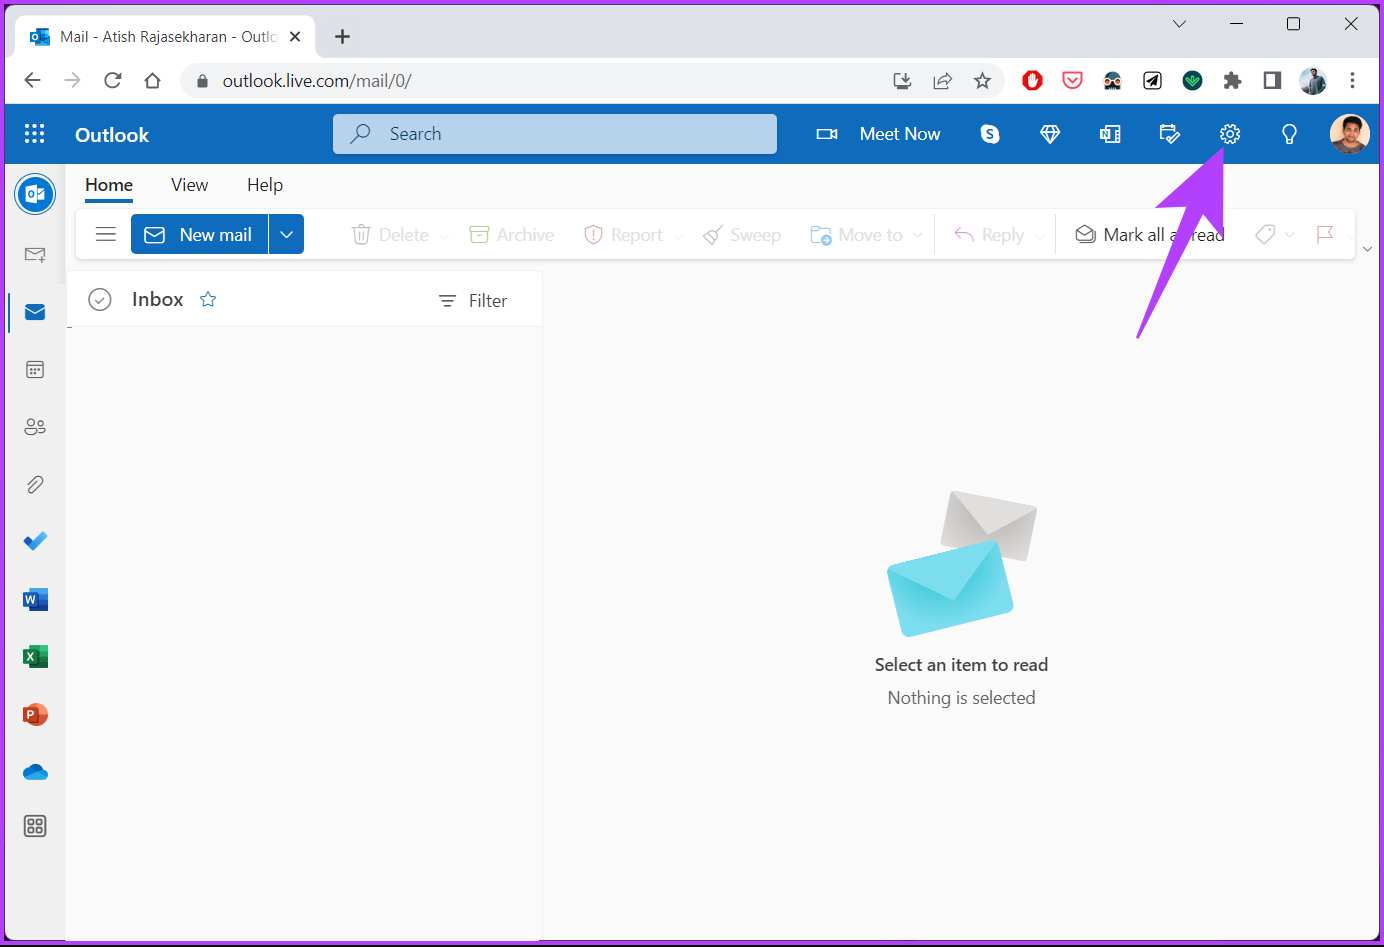Open Chrome's three-dot menu
This screenshot has width=1384, height=947.
coord(1352,81)
